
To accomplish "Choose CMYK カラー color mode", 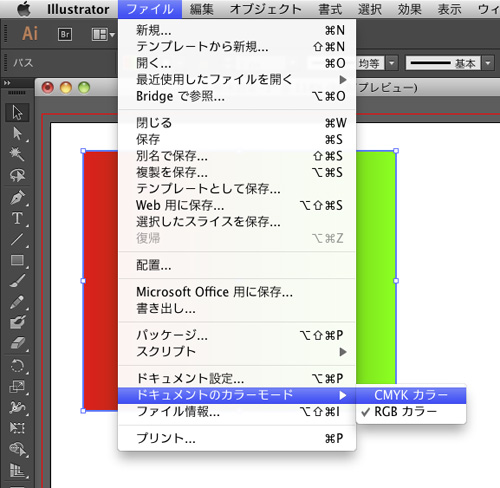I will (411, 395).
